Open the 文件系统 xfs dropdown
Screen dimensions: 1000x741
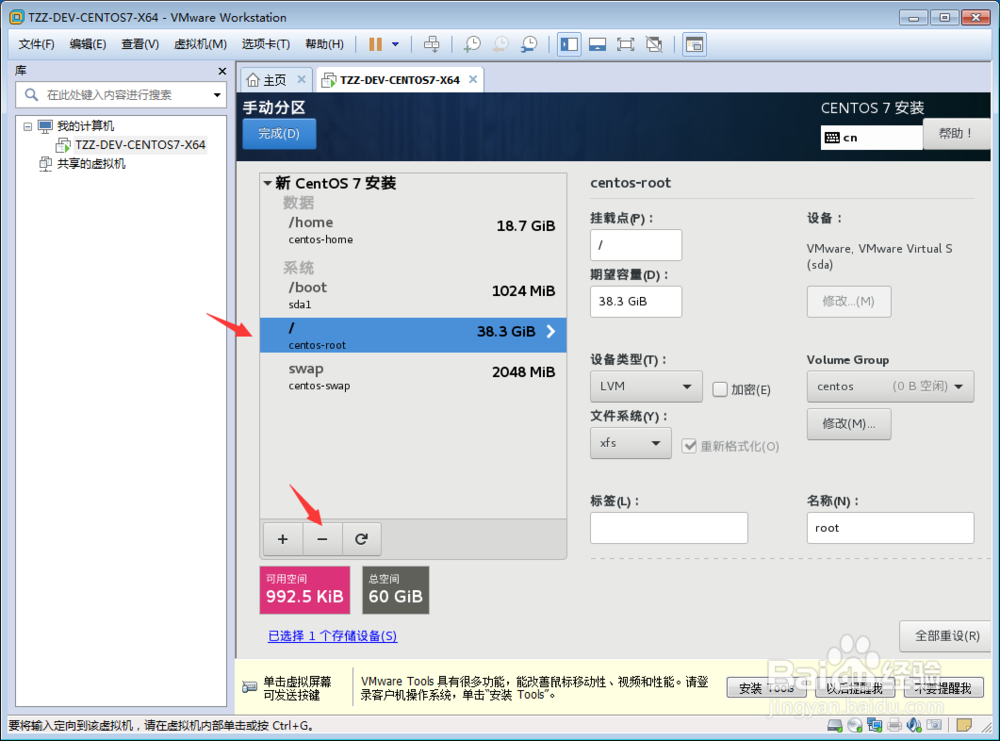point(631,443)
